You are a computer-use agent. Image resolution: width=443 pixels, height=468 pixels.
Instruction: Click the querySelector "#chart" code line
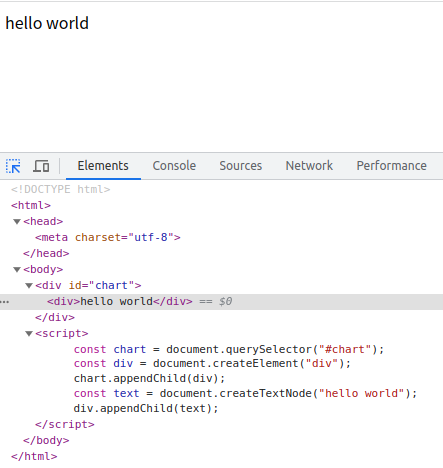click(x=229, y=349)
